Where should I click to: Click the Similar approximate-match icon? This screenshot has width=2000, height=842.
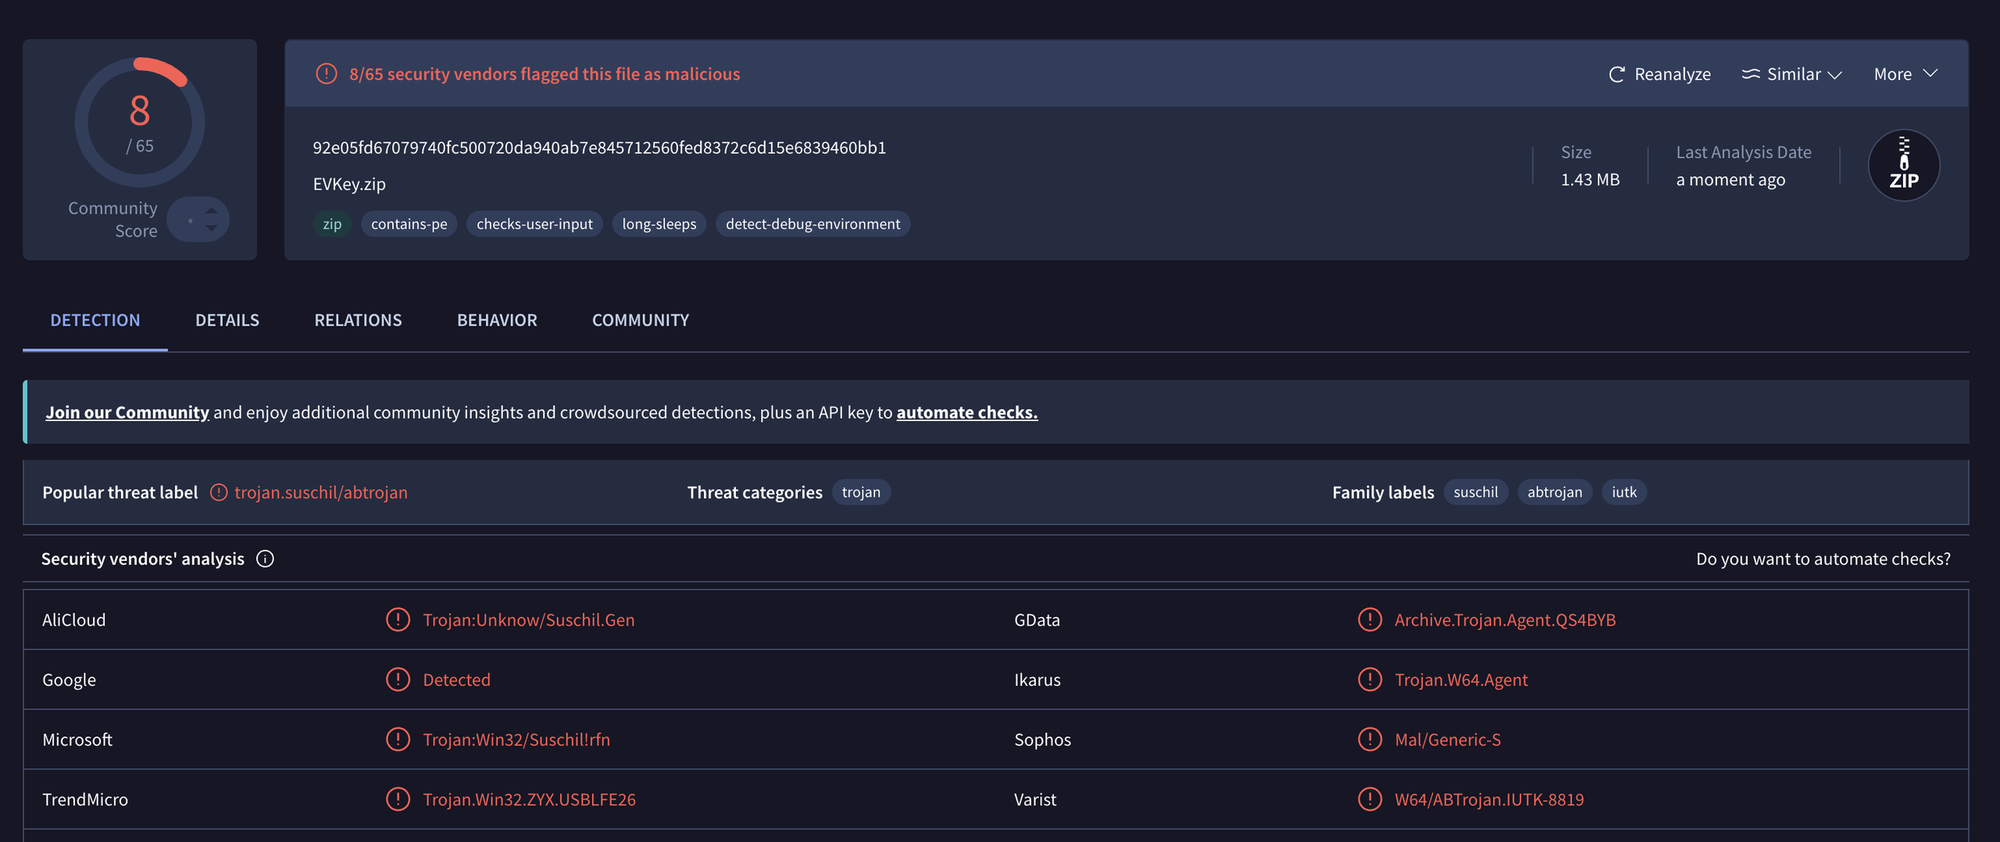point(1750,74)
